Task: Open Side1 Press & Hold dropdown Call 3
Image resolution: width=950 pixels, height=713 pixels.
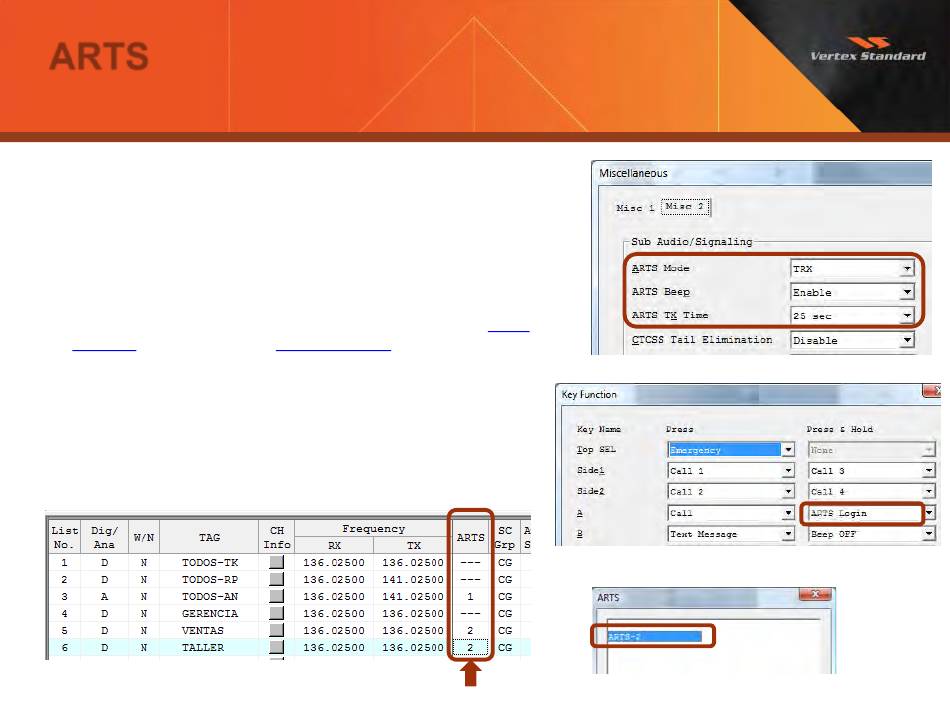Action: (x=871, y=471)
